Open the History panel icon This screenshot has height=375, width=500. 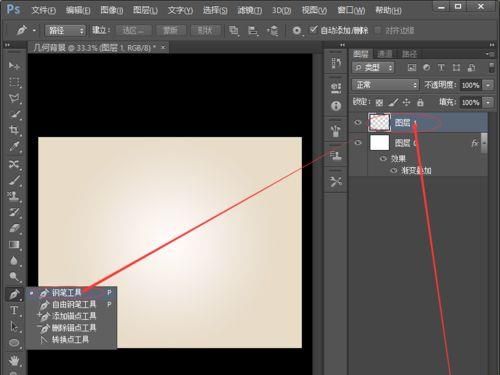pyautogui.click(x=336, y=63)
